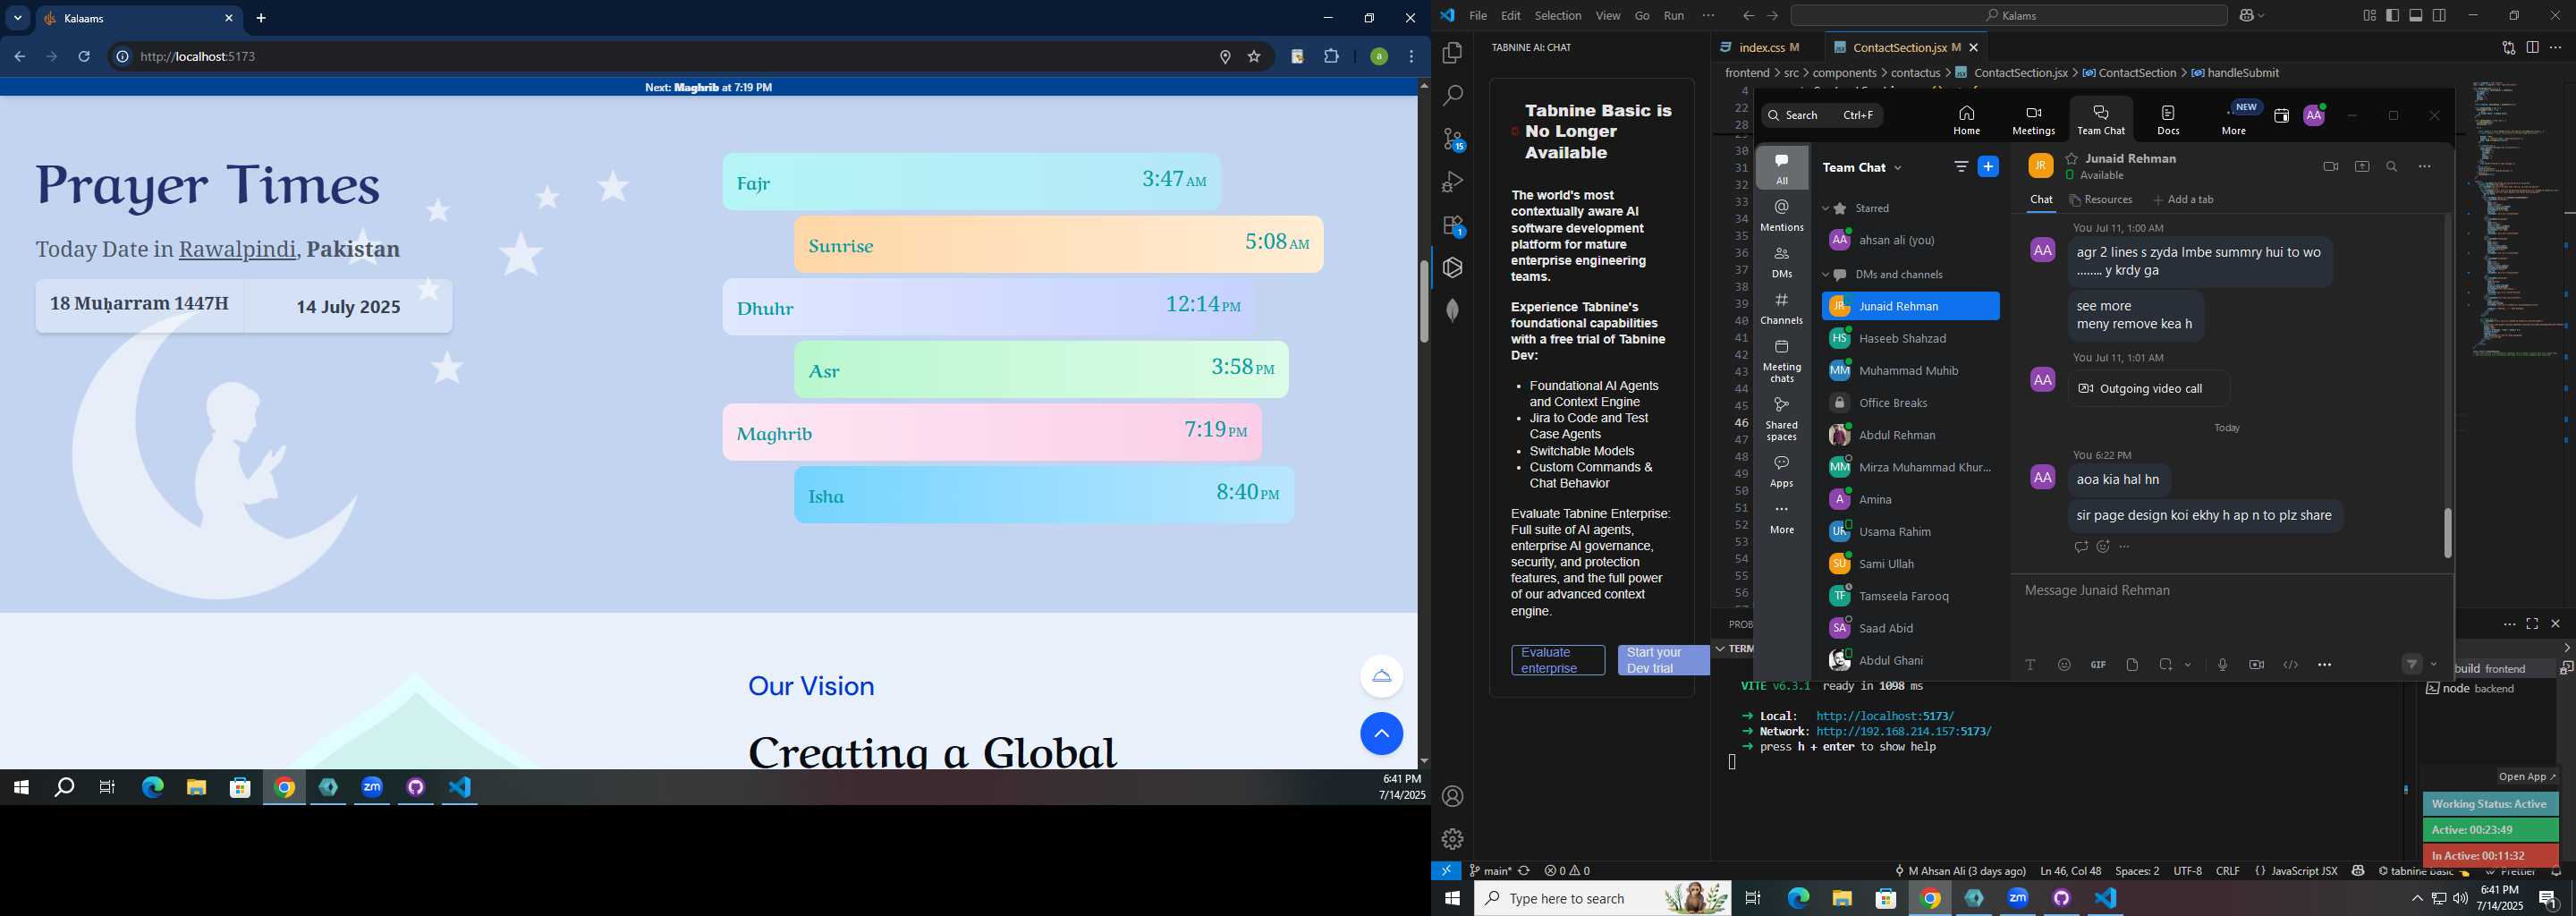This screenshot has height=916, width=2576.
Task: Open Zoom Docs tab
Action: pos(2168,120)
